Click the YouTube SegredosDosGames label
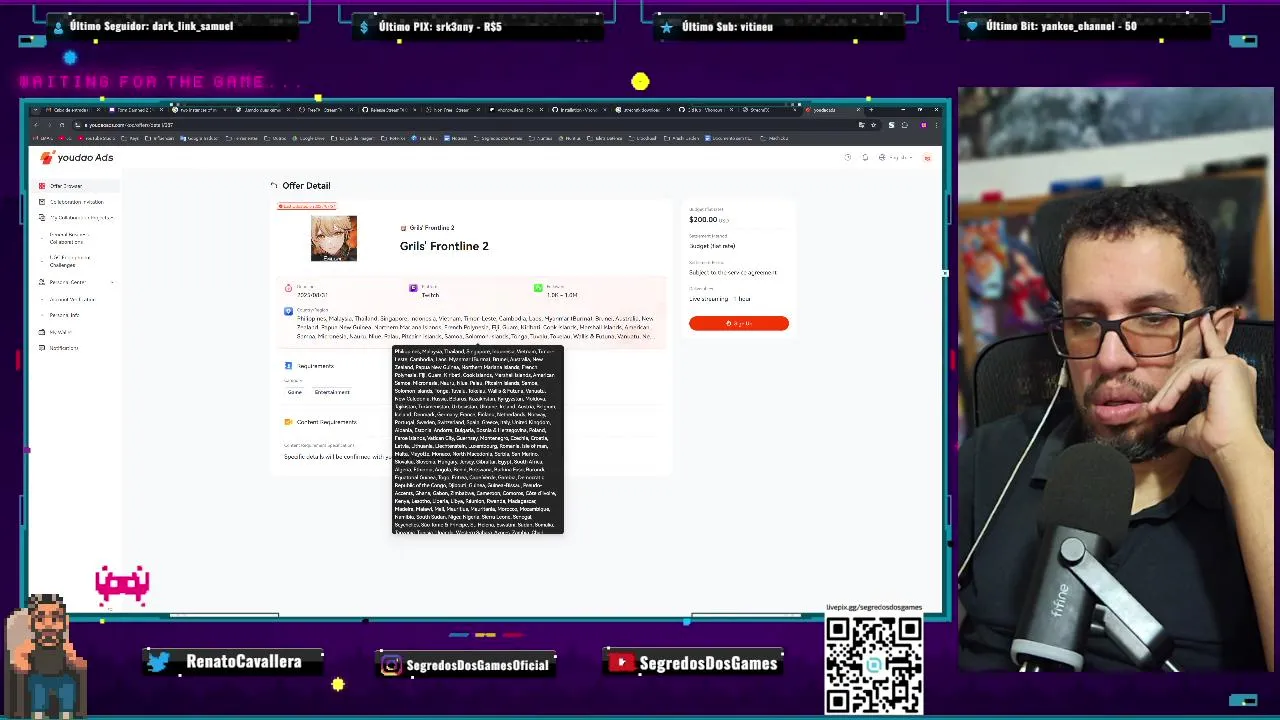Image resolution: width=1280 pixels, height=720 pixels. click(x=693, y=663)
